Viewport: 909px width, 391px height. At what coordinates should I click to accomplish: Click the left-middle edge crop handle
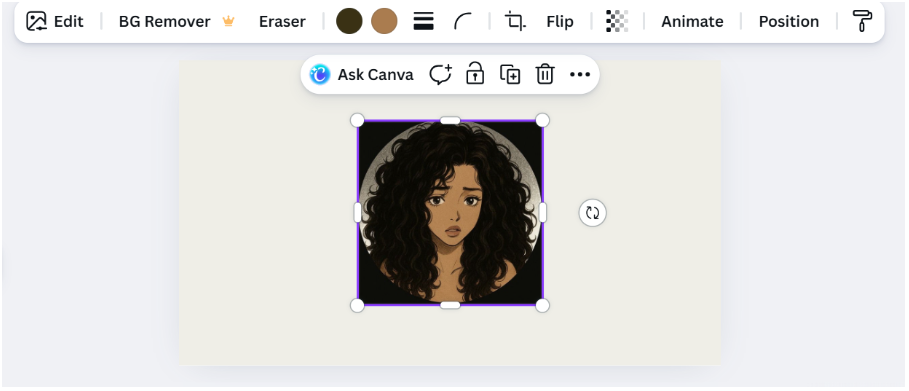358,212
